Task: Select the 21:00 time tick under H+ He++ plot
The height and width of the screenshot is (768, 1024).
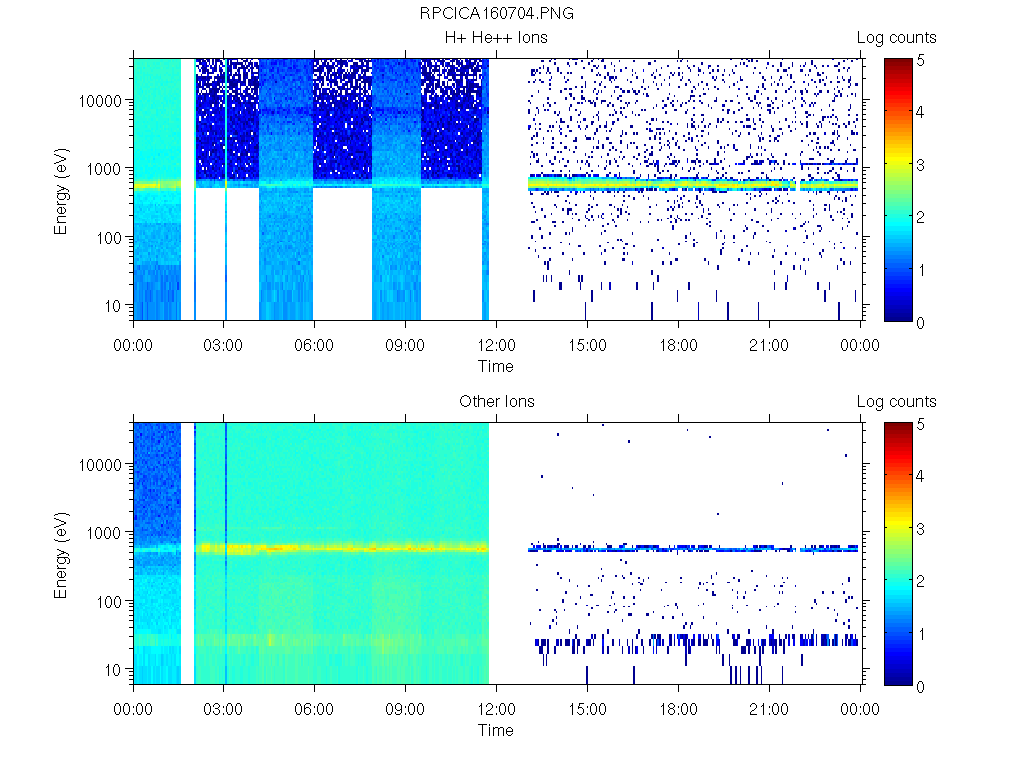Action: 769,345
